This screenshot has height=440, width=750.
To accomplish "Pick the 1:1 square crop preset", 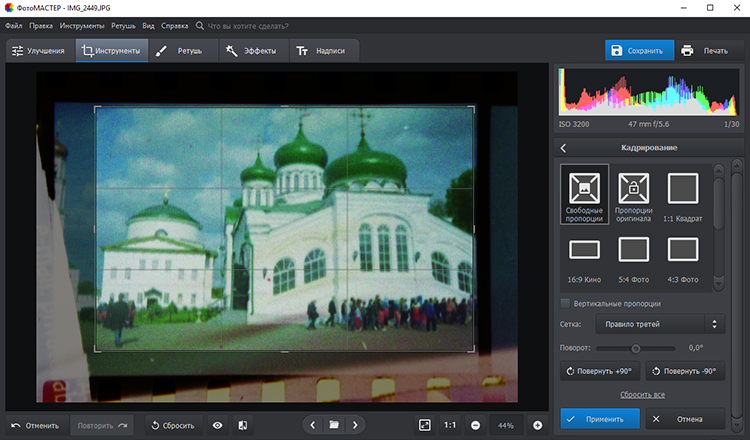I will click(x=683, y=195).
